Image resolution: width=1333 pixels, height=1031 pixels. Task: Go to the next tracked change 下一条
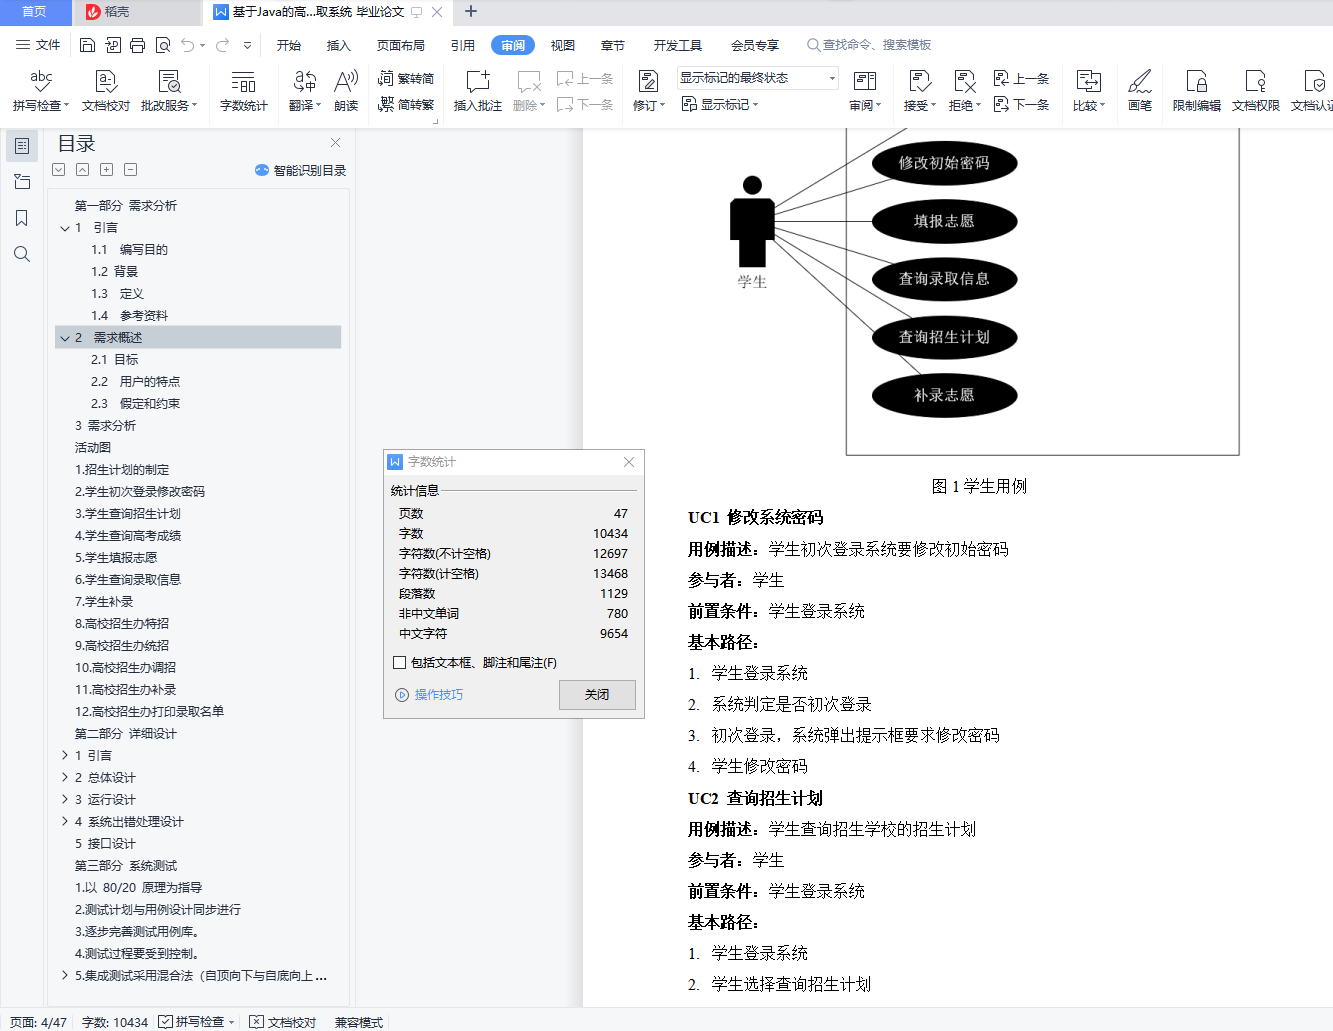1021,104
